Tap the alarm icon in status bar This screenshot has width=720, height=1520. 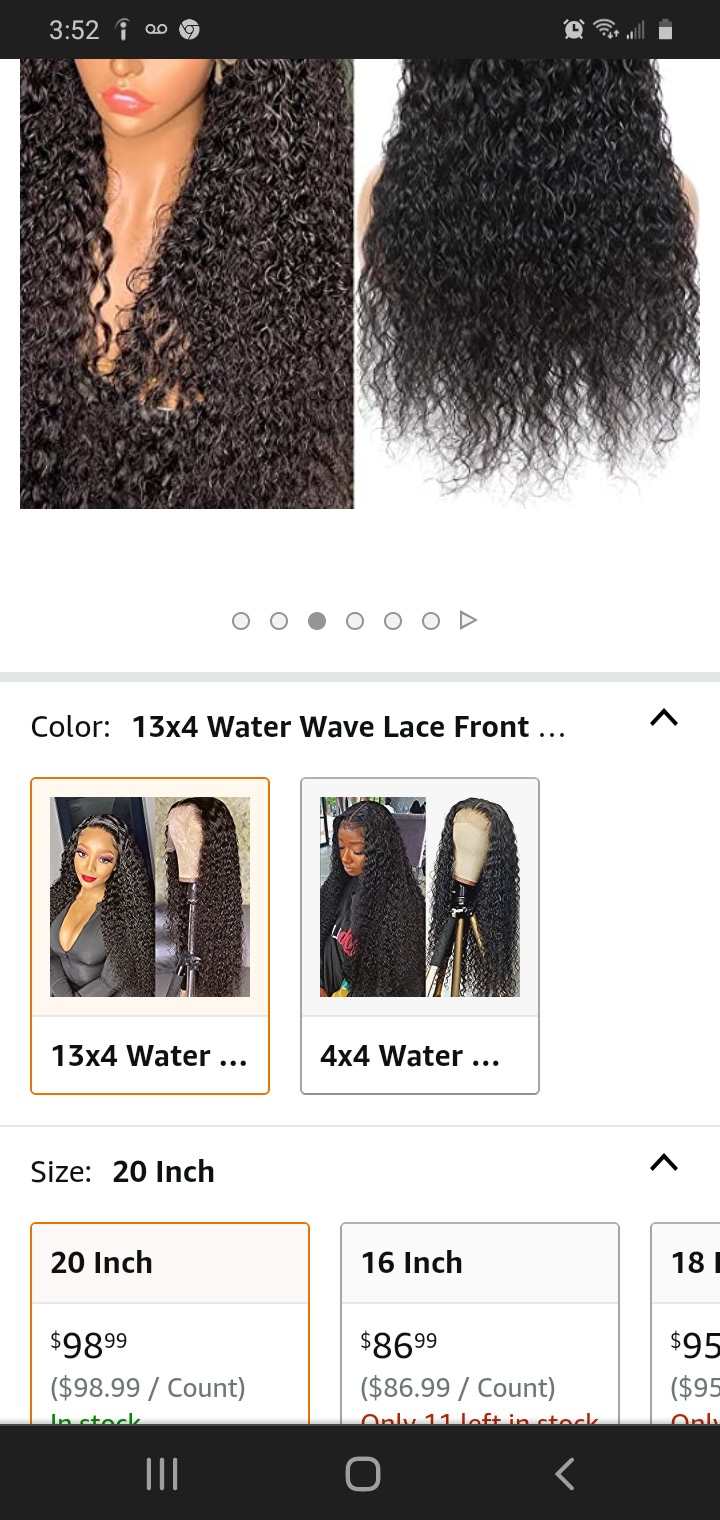(x=574, y=30)
